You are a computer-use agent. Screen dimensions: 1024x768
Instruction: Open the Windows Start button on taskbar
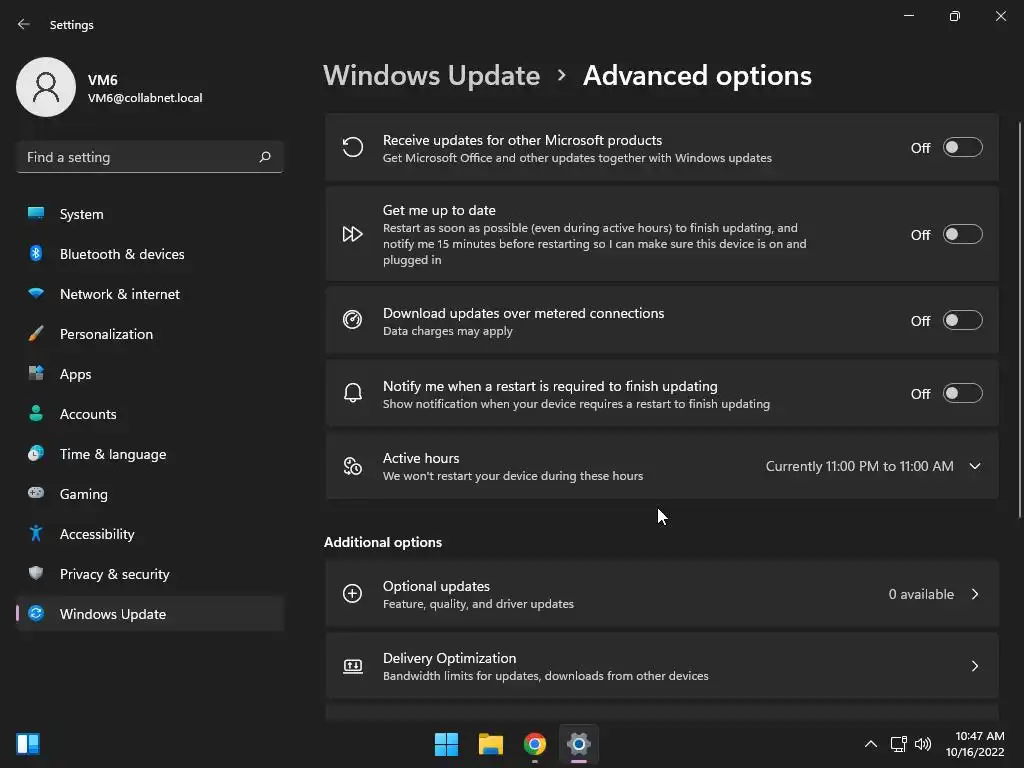(447, 744)
